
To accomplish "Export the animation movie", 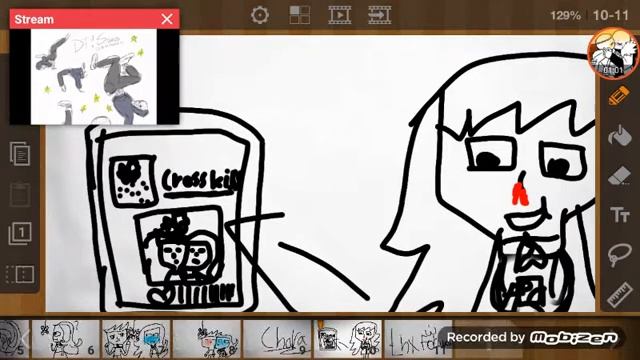I will tap(380, 15).
